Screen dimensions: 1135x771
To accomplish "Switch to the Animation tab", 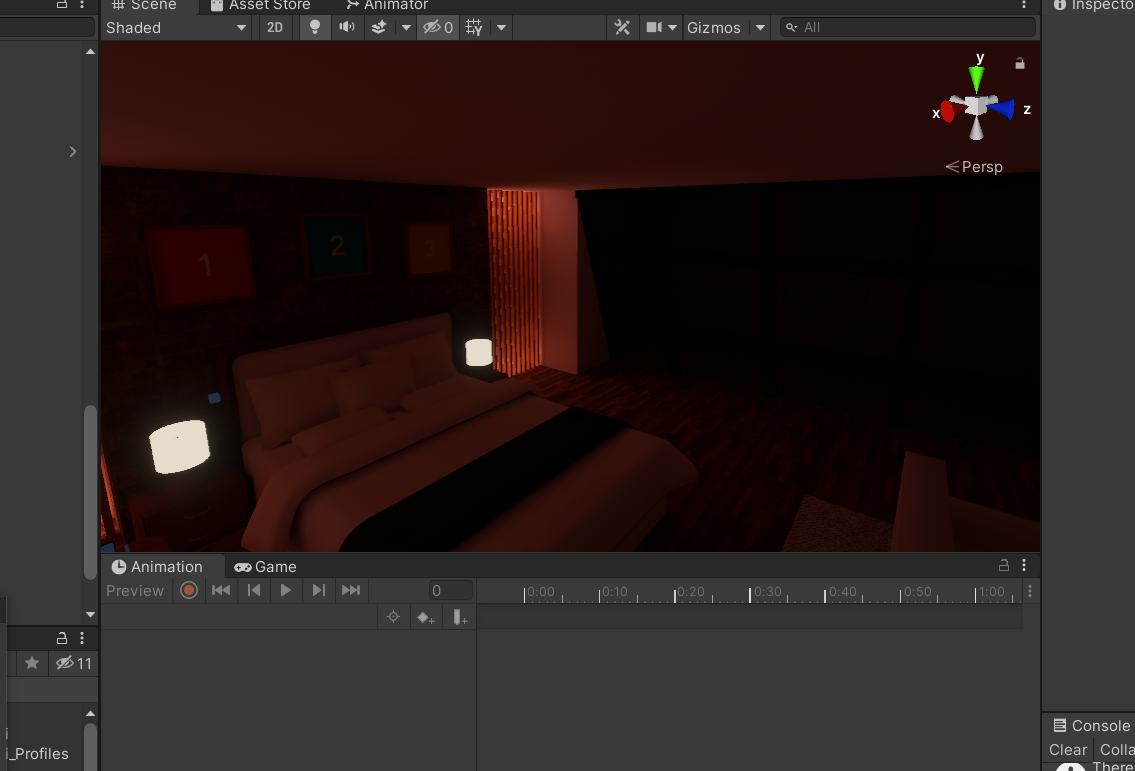I will pos(157,566).
